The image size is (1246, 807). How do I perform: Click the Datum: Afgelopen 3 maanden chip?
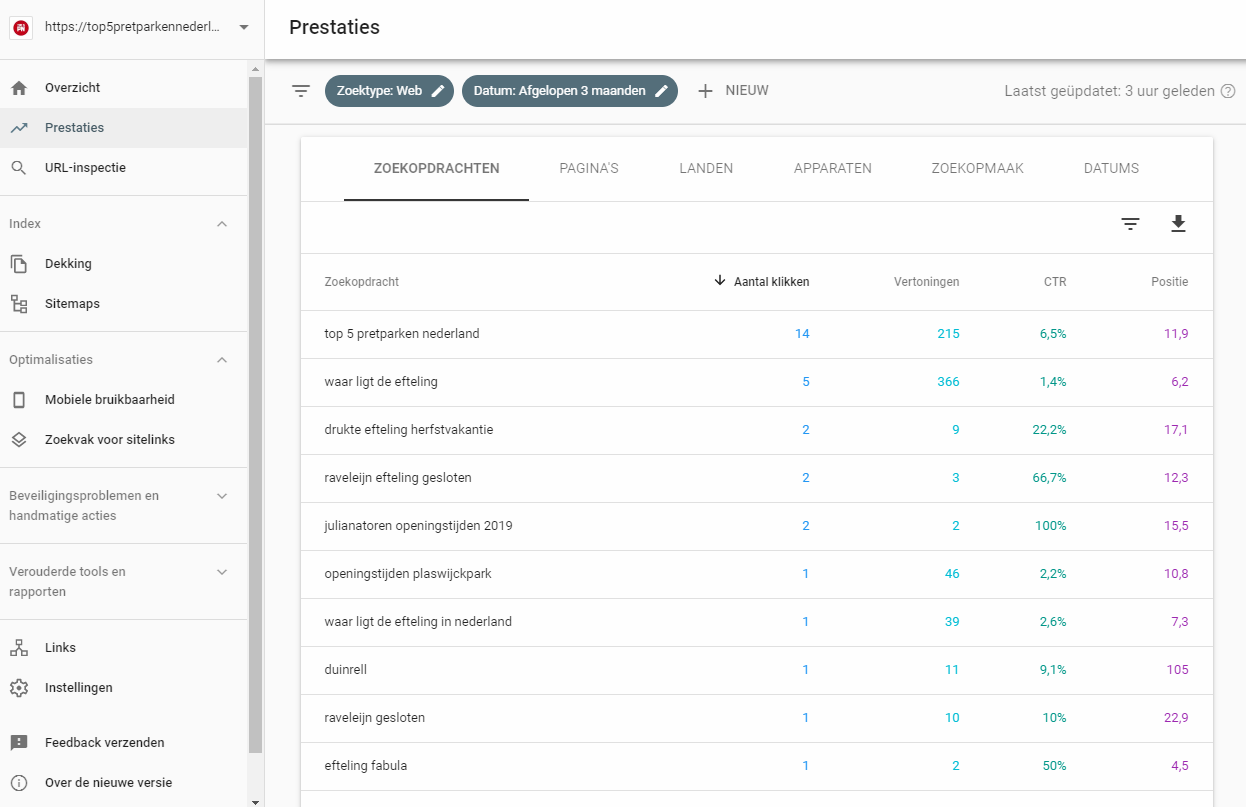[x=570, y=91]
